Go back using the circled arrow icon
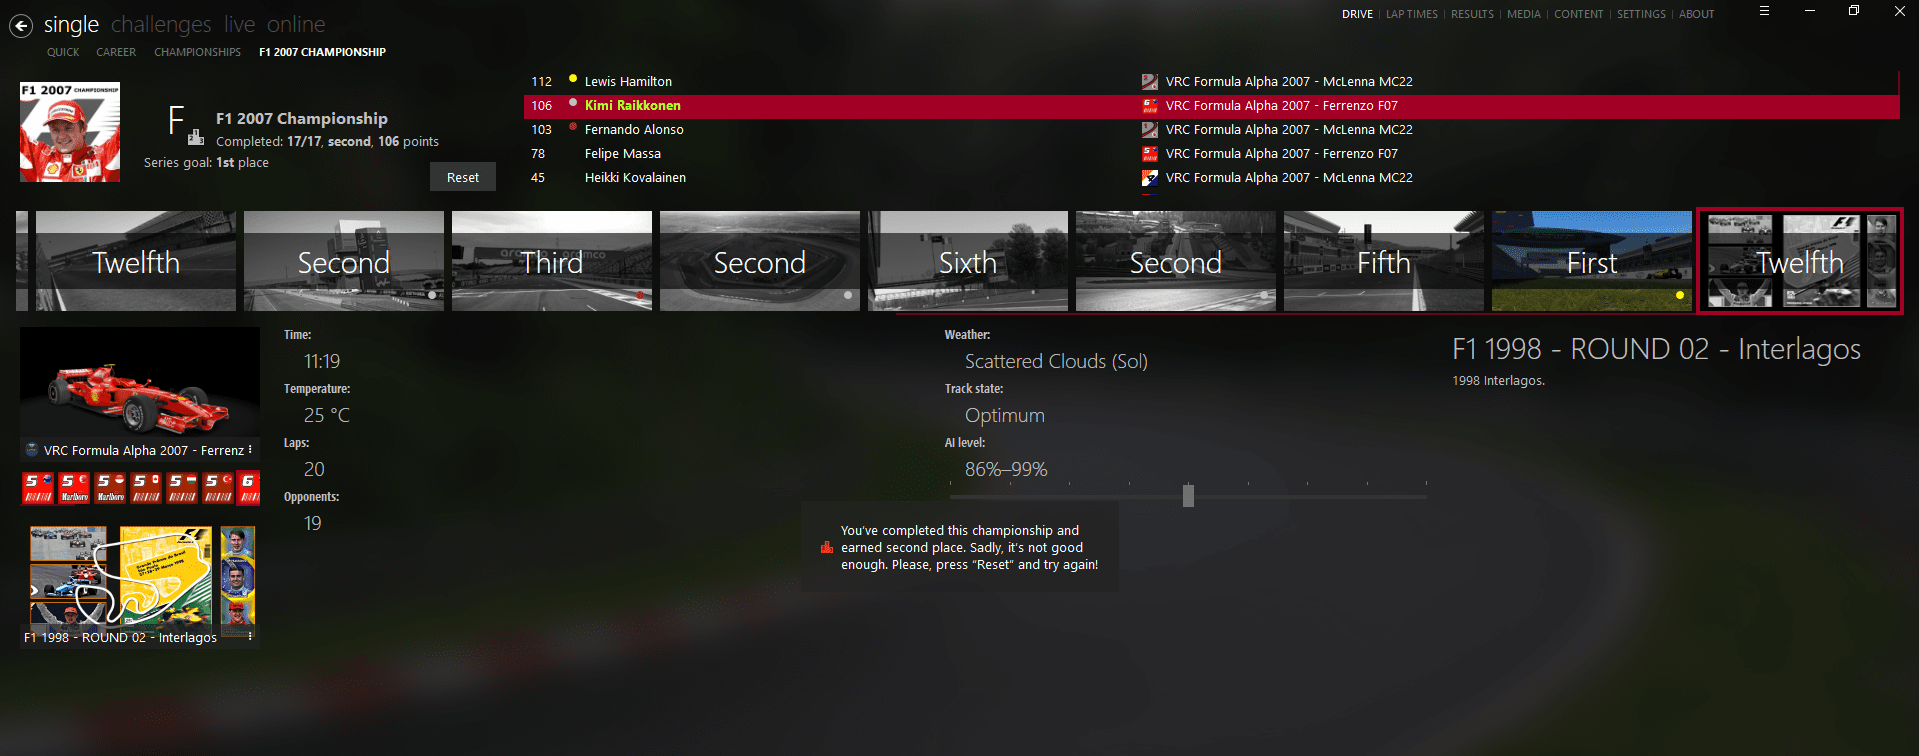The image size is (1919, 756). (x=21, y=26)
